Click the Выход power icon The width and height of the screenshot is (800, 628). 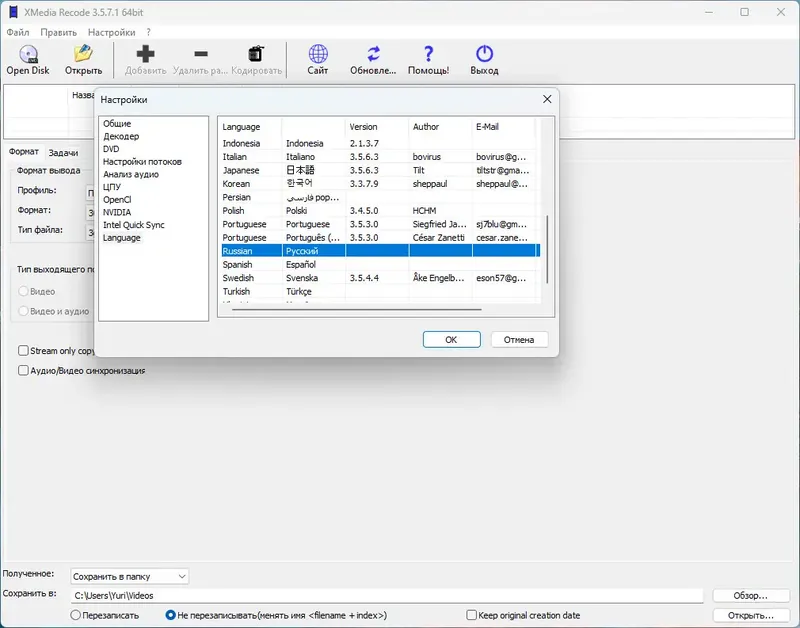tap(484, 54)
